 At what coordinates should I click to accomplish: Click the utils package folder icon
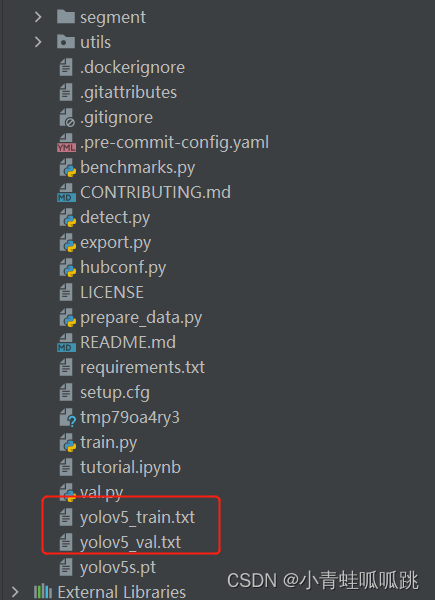[66, 41]
